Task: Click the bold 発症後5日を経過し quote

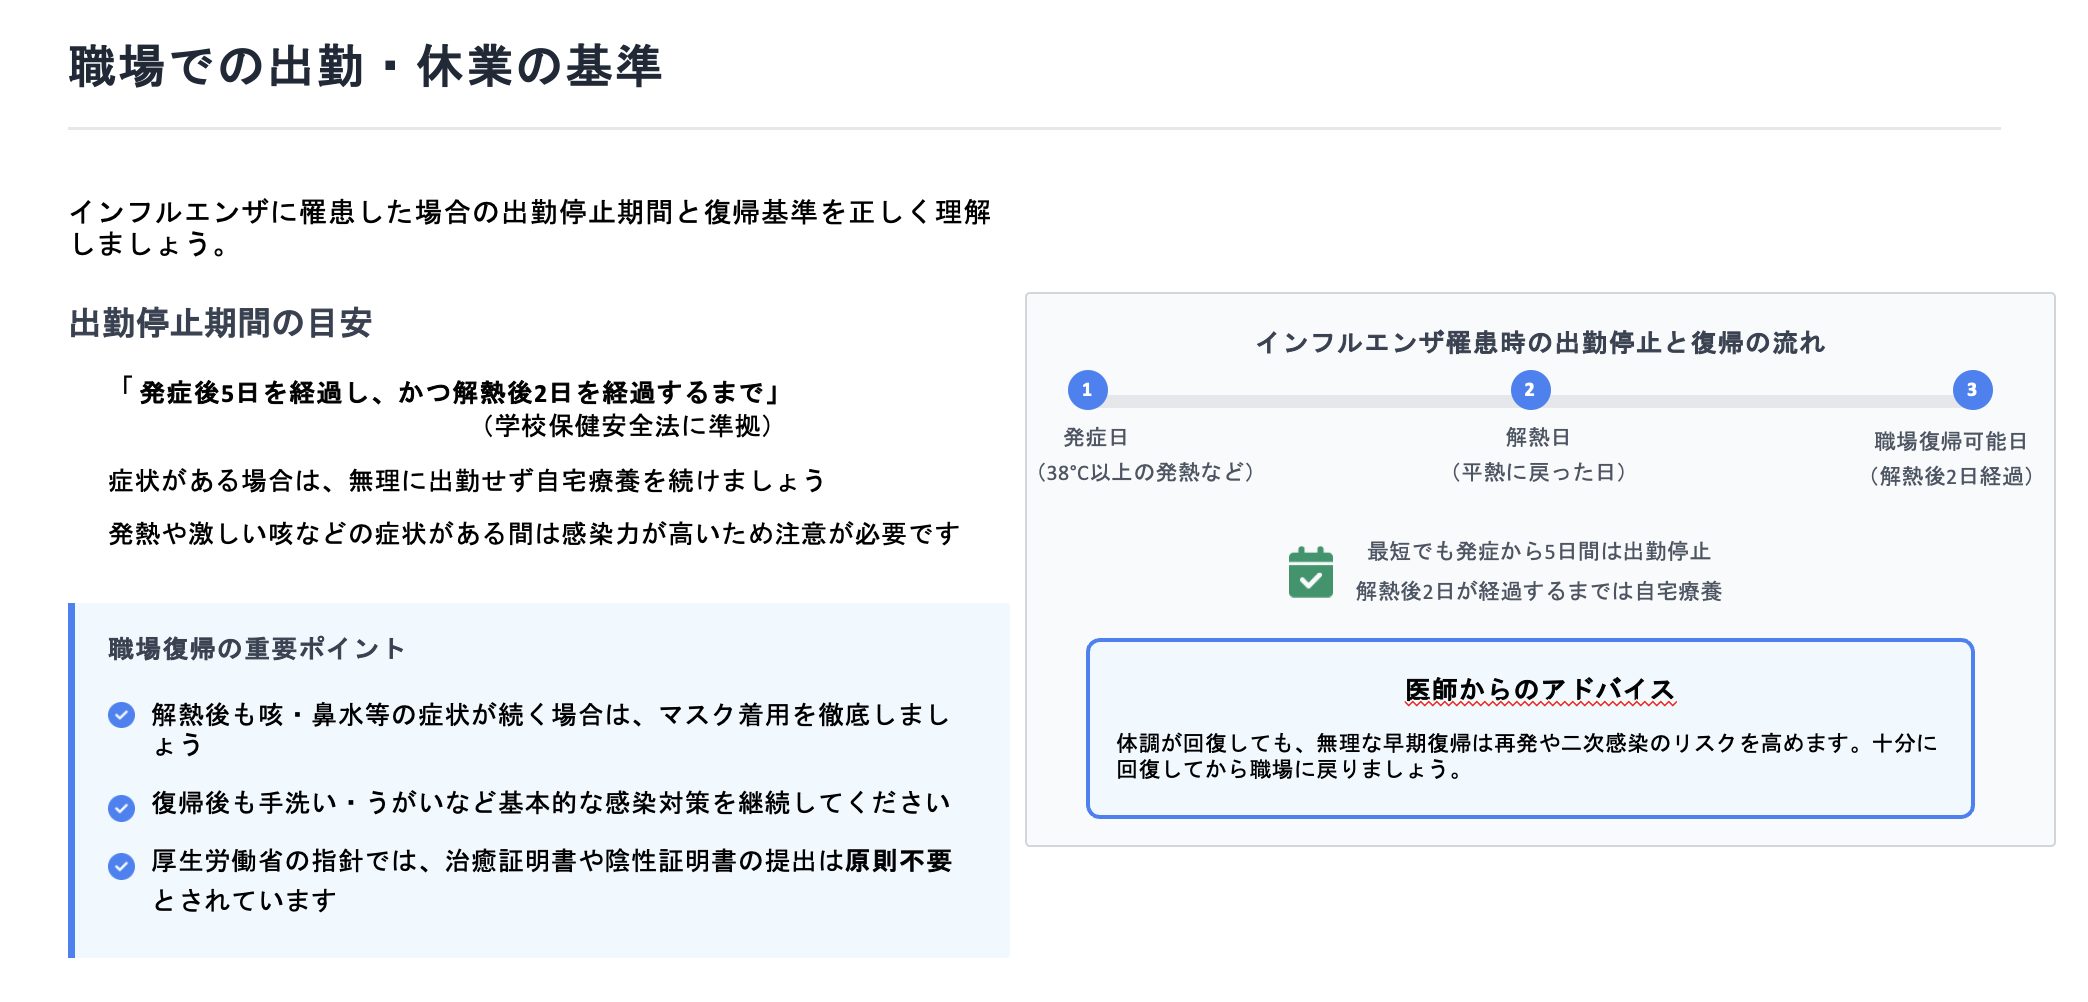Action: [450, 393]
